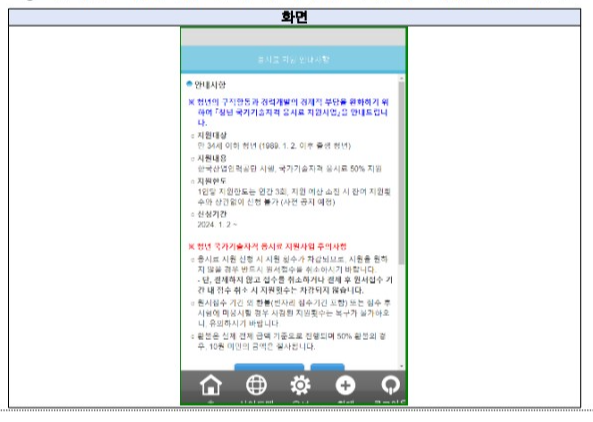
Task: Click the vertical scrollbar thumb
Action: click(401, 173)
